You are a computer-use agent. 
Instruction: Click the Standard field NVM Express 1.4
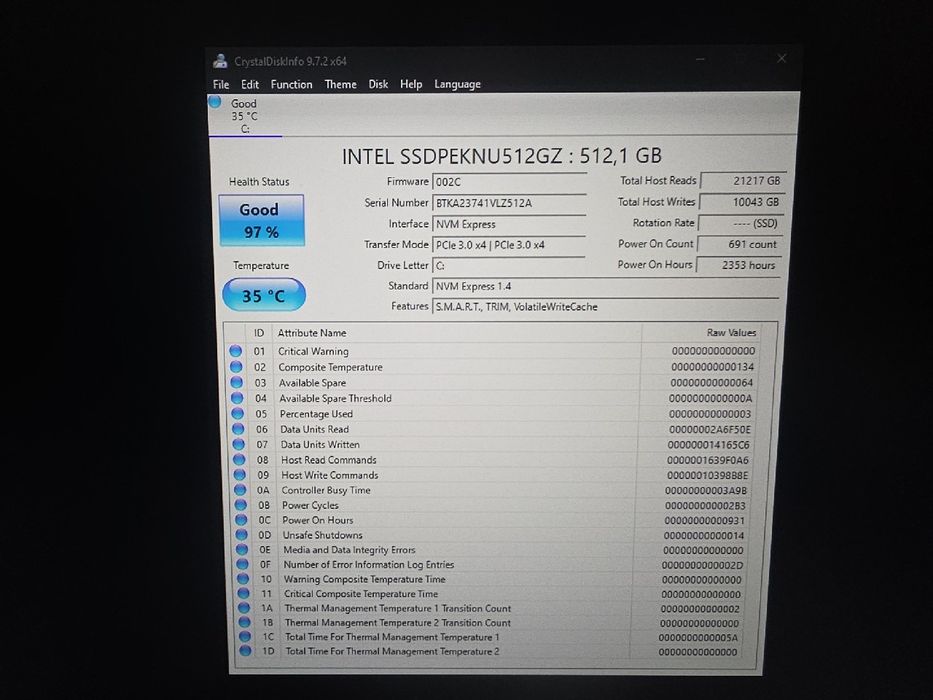coord(605,286)
